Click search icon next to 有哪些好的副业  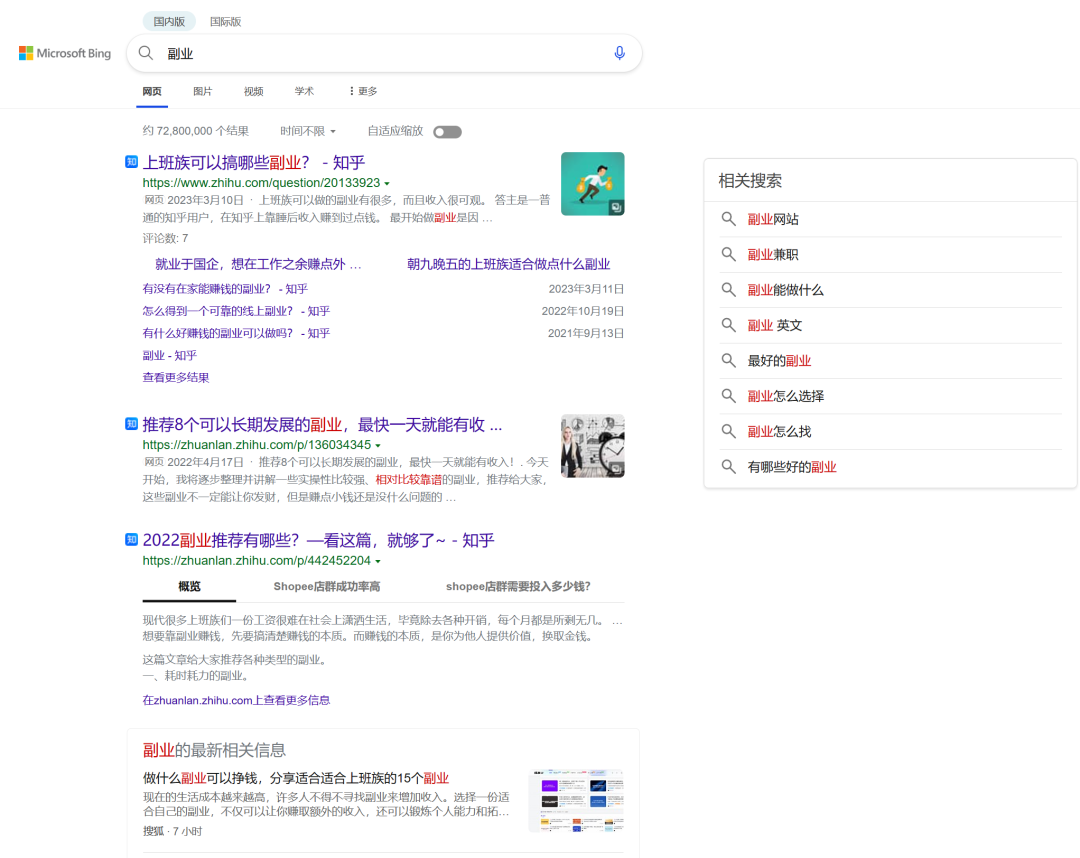[x=728, y=467]
